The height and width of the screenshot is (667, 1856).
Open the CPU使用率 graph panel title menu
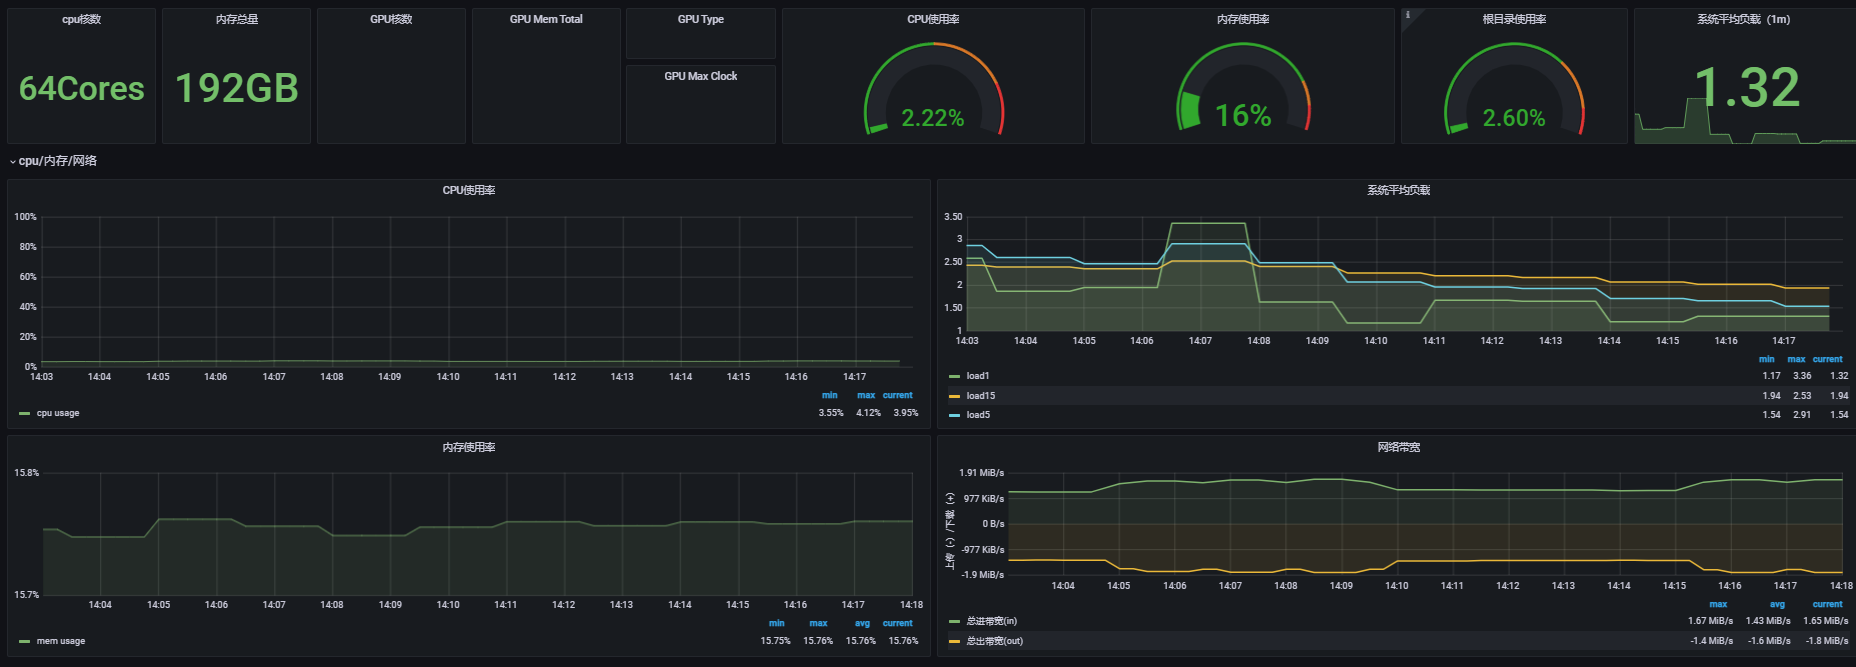468,190
